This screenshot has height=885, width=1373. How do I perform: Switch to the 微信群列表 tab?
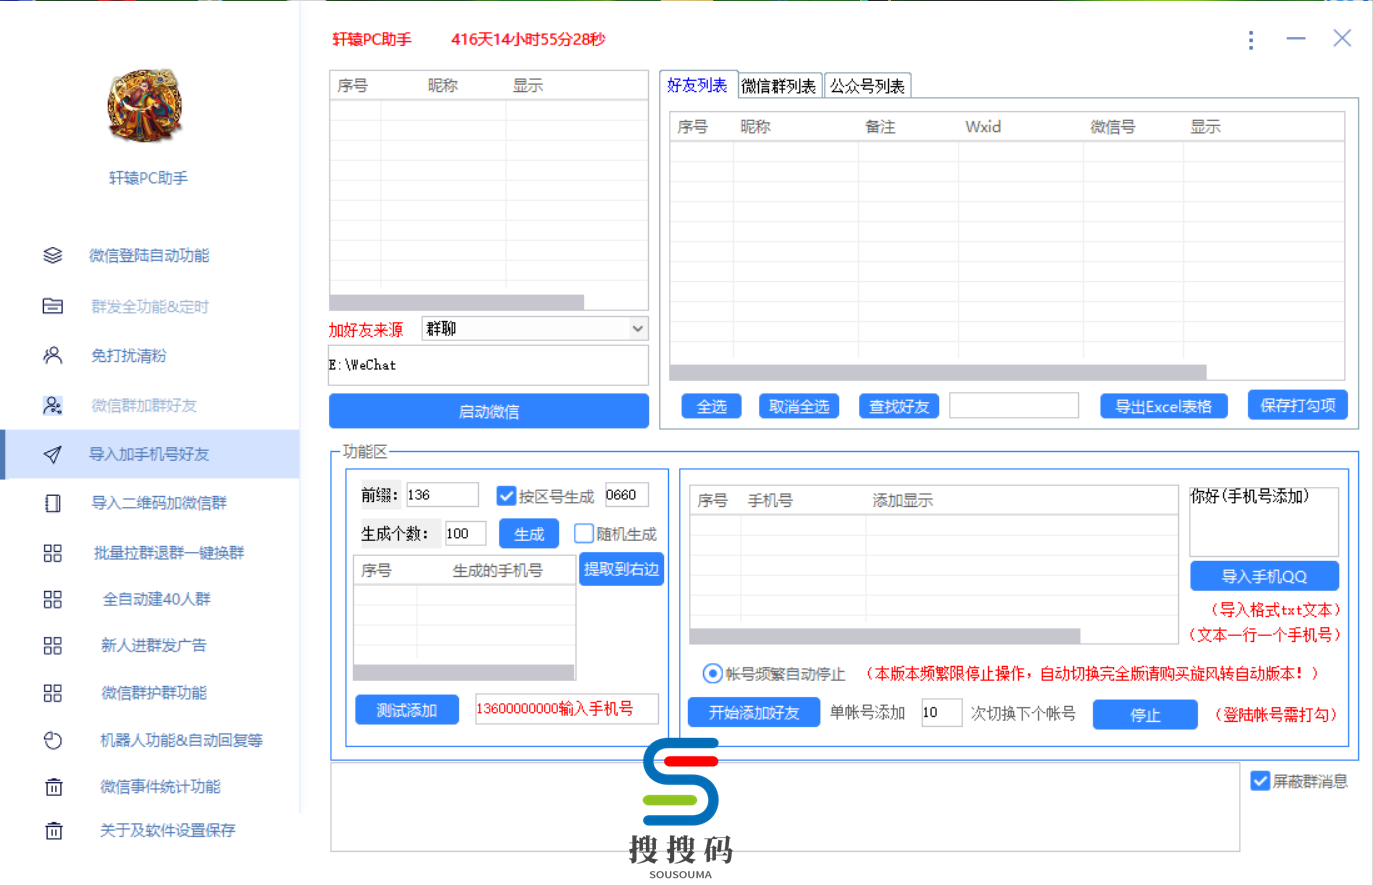[x=779, y=86]
